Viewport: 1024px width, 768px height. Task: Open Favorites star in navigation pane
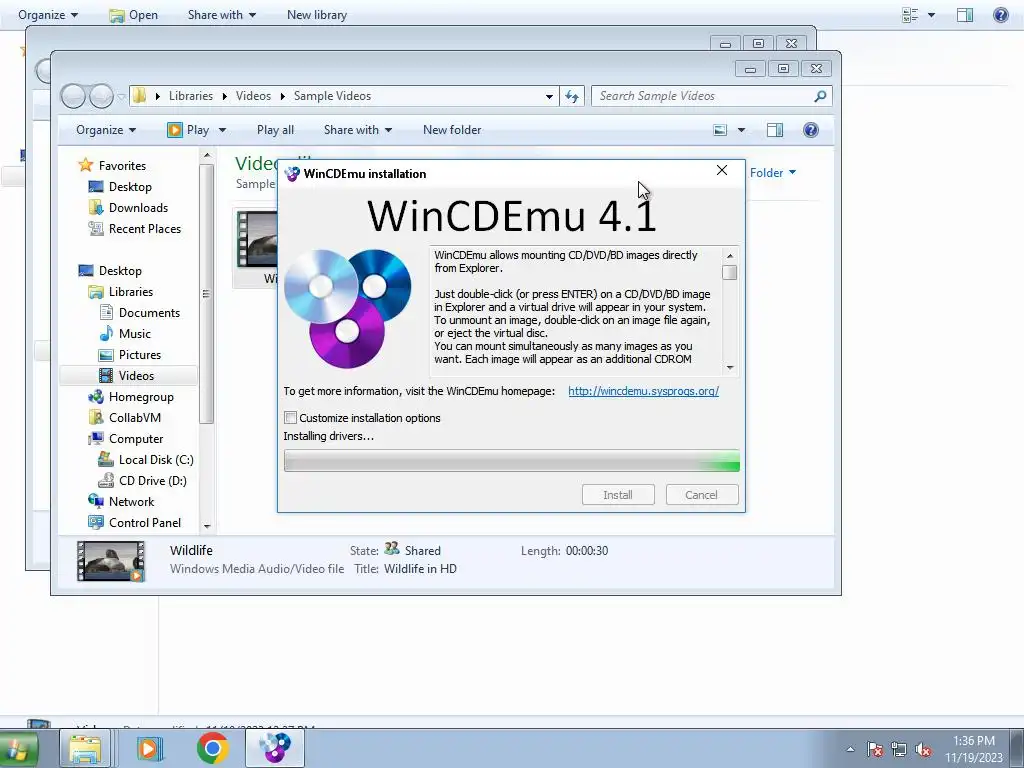(x=85, y=165)
